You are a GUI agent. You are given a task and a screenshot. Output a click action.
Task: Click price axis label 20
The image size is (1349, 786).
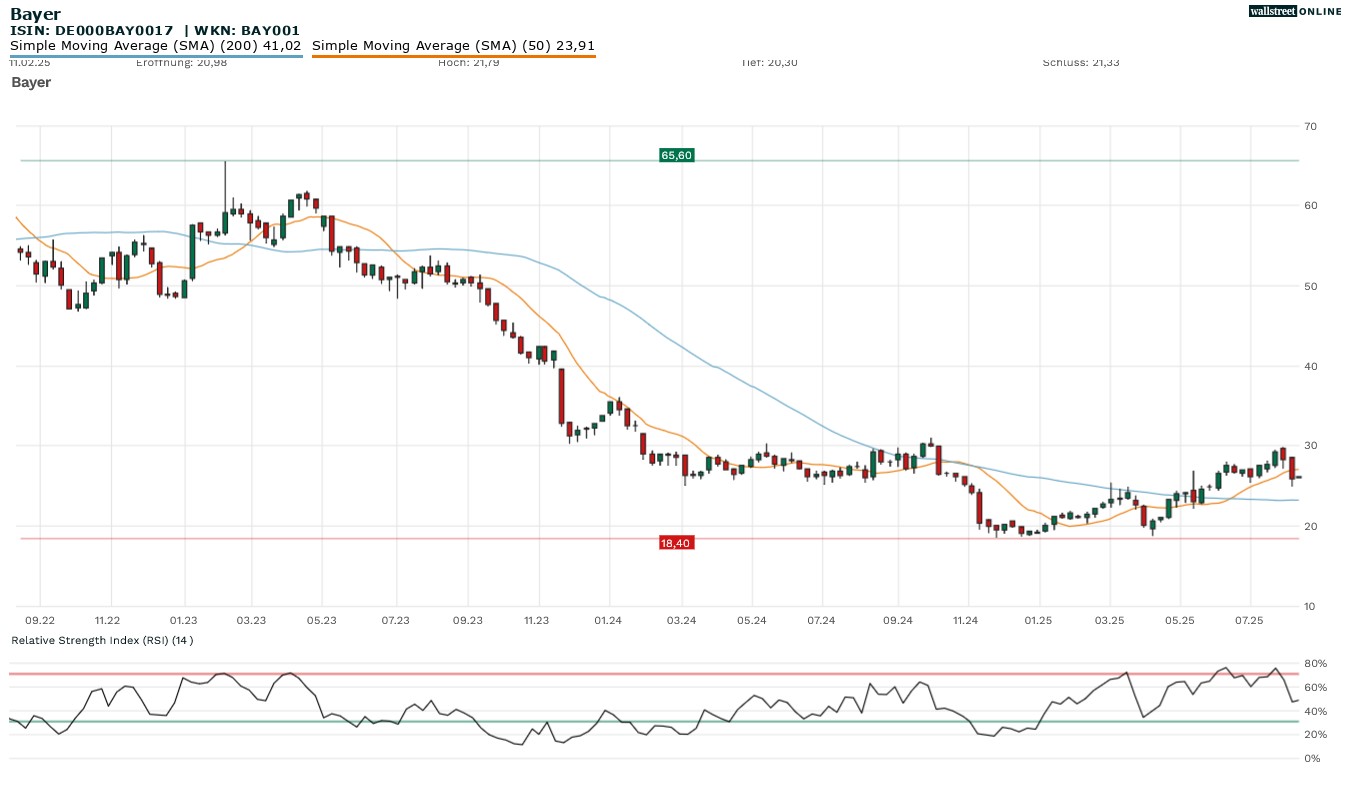1309,526
